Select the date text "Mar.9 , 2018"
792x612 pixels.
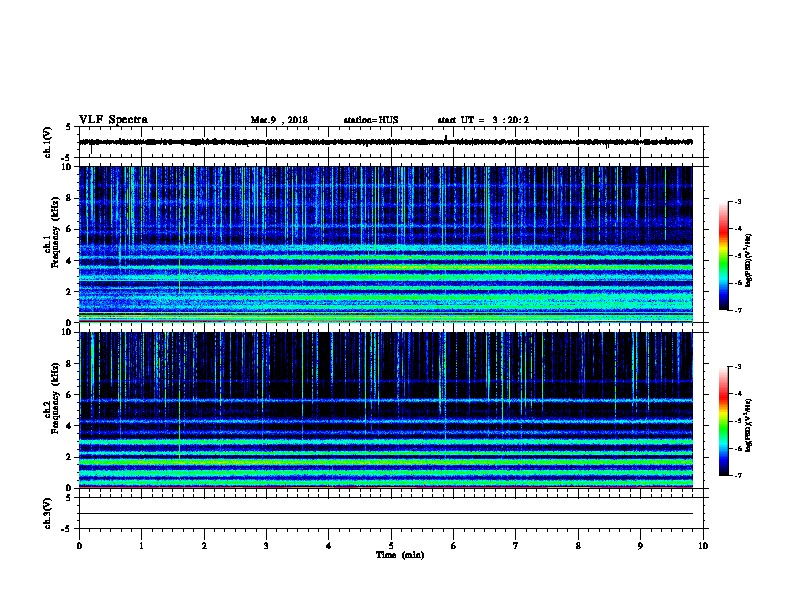point(279,120)
